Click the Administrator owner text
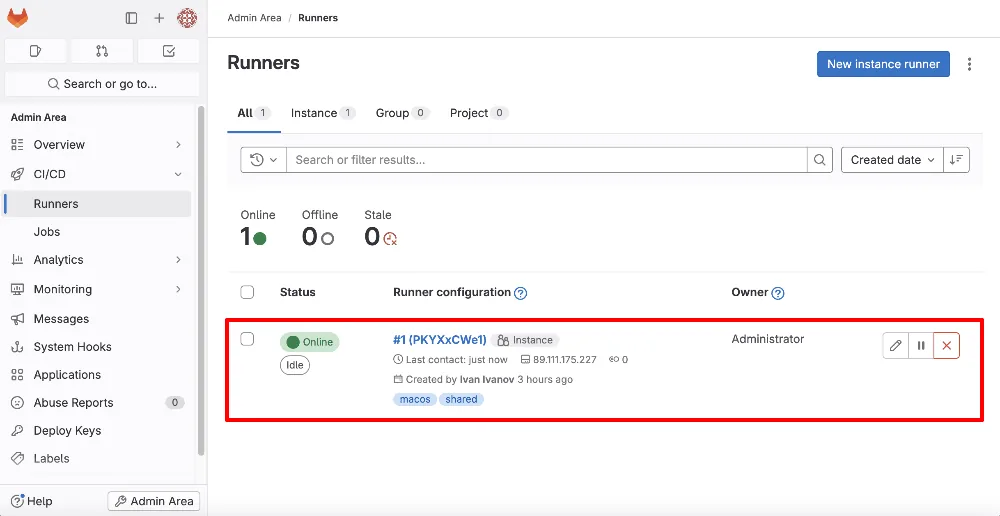The height and width of the screenshot is (516, 1000). (x=768, y=339)
